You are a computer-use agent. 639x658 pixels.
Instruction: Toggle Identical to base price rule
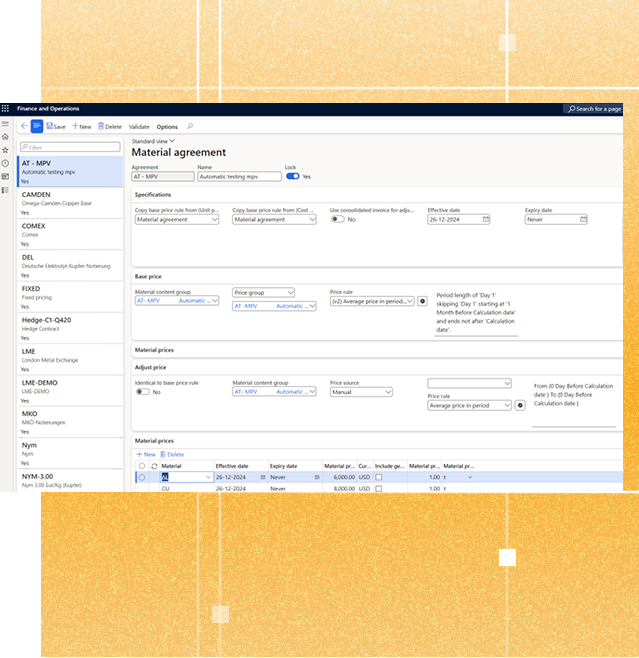pos(142,392)
